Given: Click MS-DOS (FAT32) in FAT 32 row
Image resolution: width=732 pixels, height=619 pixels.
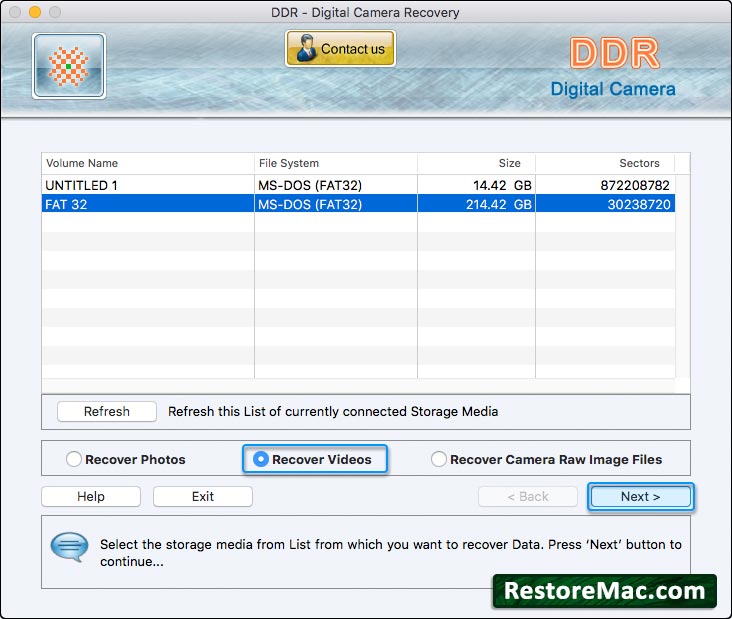Looking at the screenshot, I should click(x=310, y=204).
